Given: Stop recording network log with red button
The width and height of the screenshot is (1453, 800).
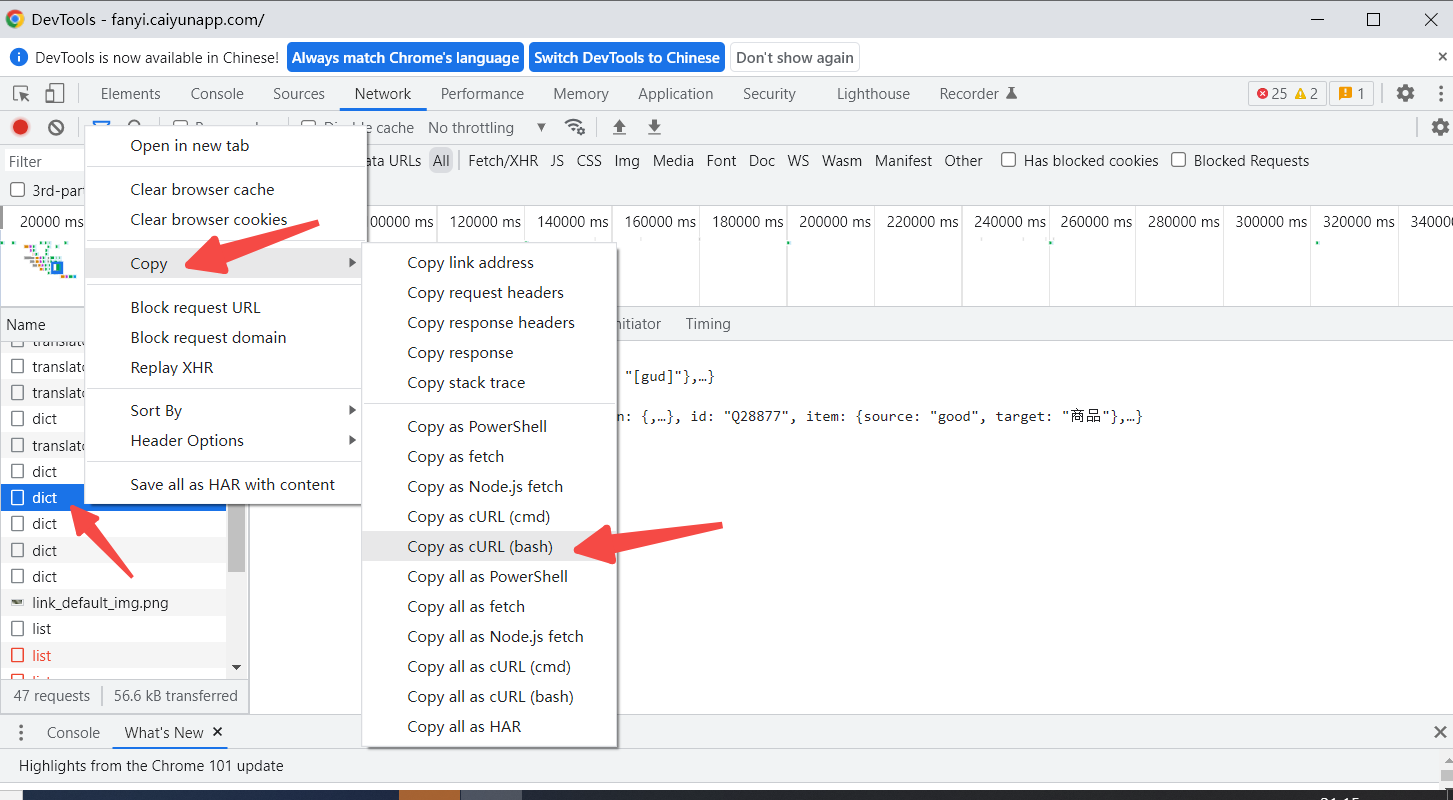Looking at the screenshot, I should tap(20, 127).
